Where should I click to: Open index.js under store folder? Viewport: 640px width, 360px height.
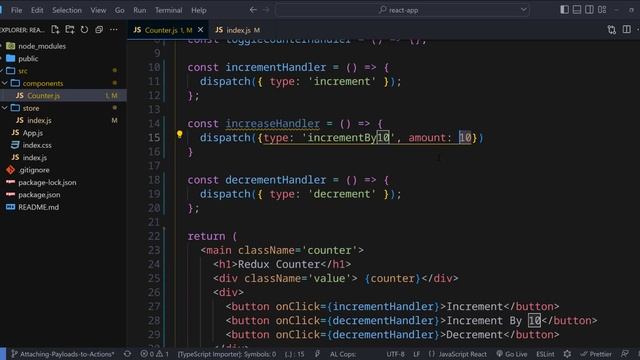[39, 120]
